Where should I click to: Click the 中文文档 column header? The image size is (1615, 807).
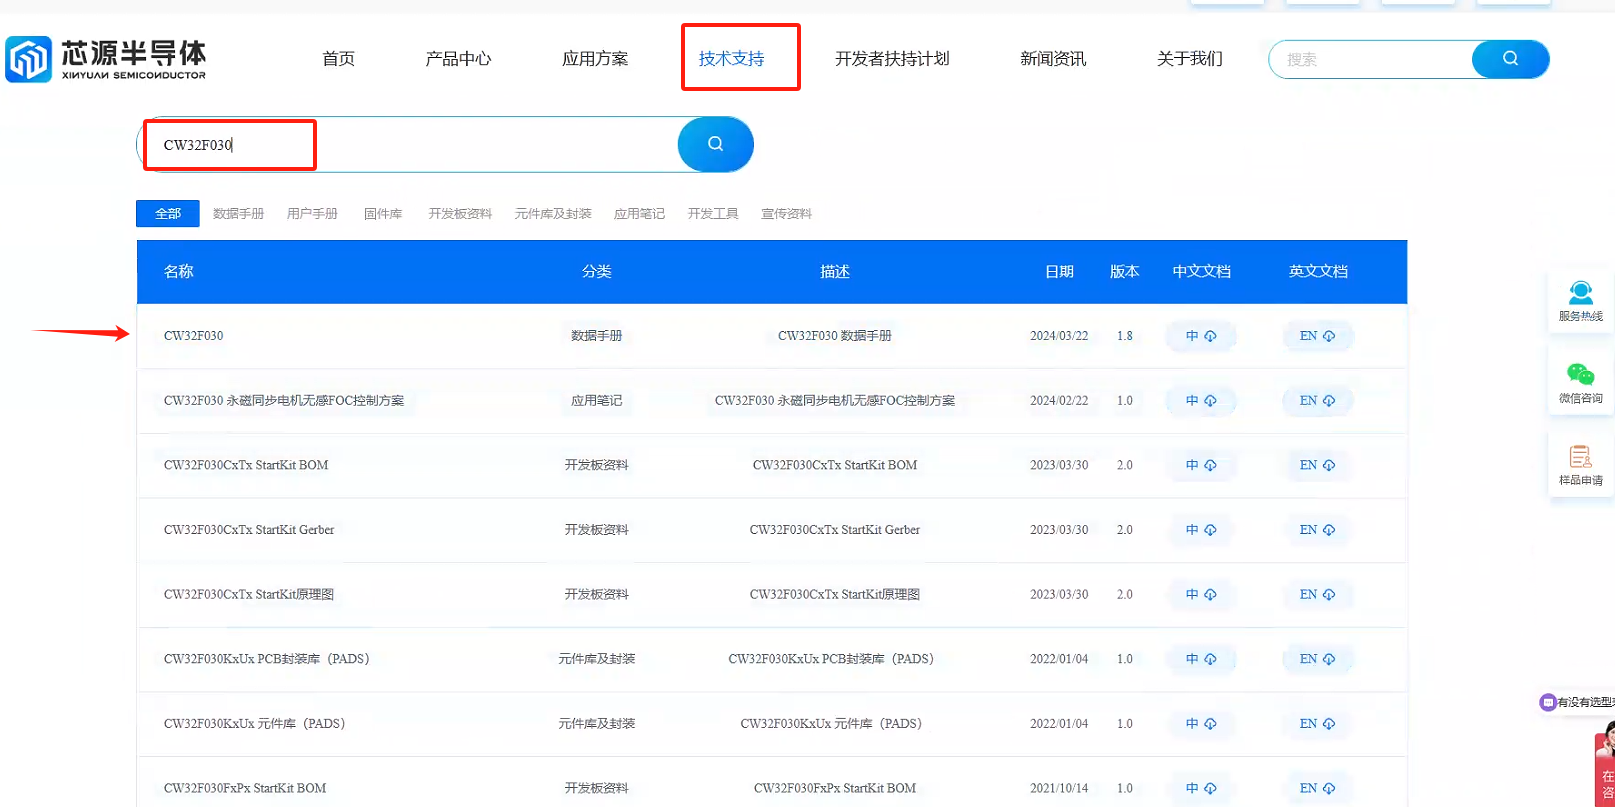[x=1201, y=272]
